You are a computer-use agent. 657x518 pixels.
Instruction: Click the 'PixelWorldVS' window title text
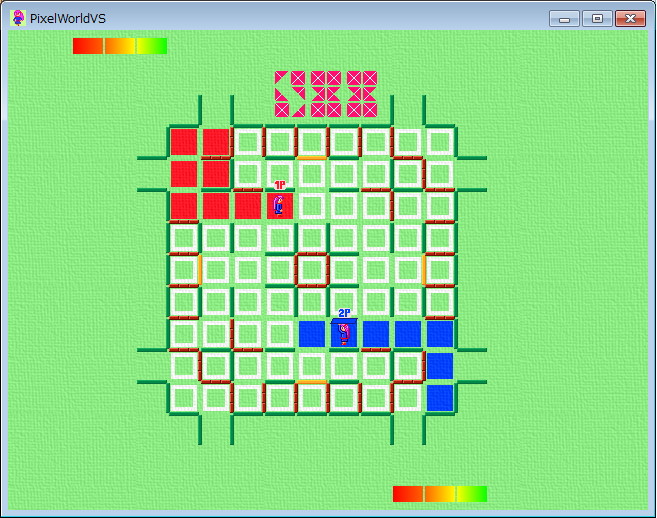coord(68,19)
